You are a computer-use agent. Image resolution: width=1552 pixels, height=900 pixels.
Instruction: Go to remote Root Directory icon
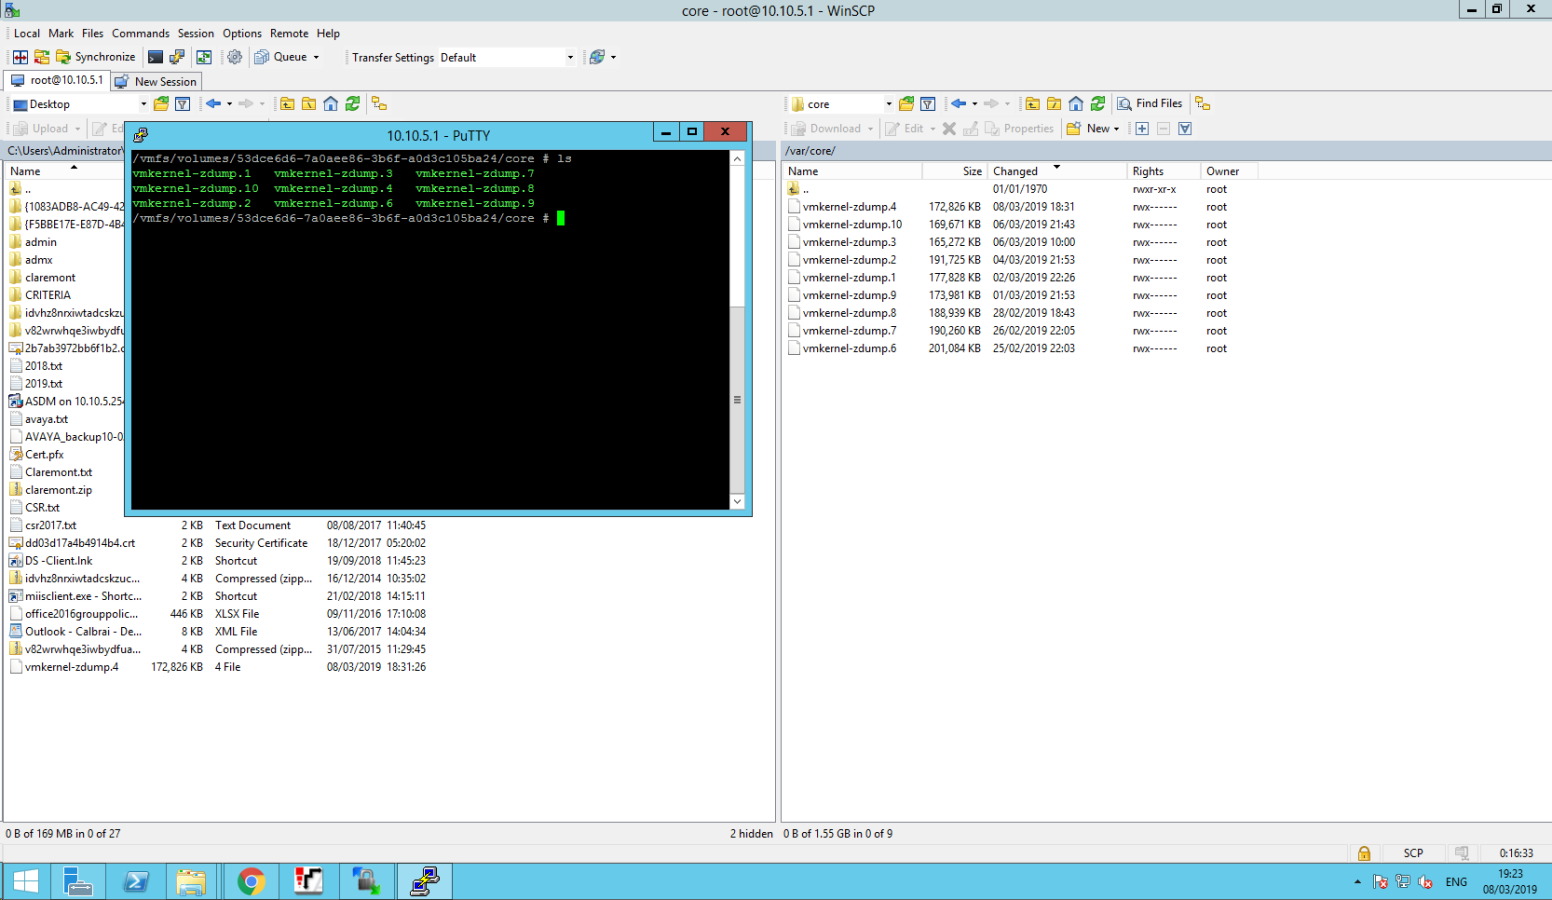point(1054,104)
